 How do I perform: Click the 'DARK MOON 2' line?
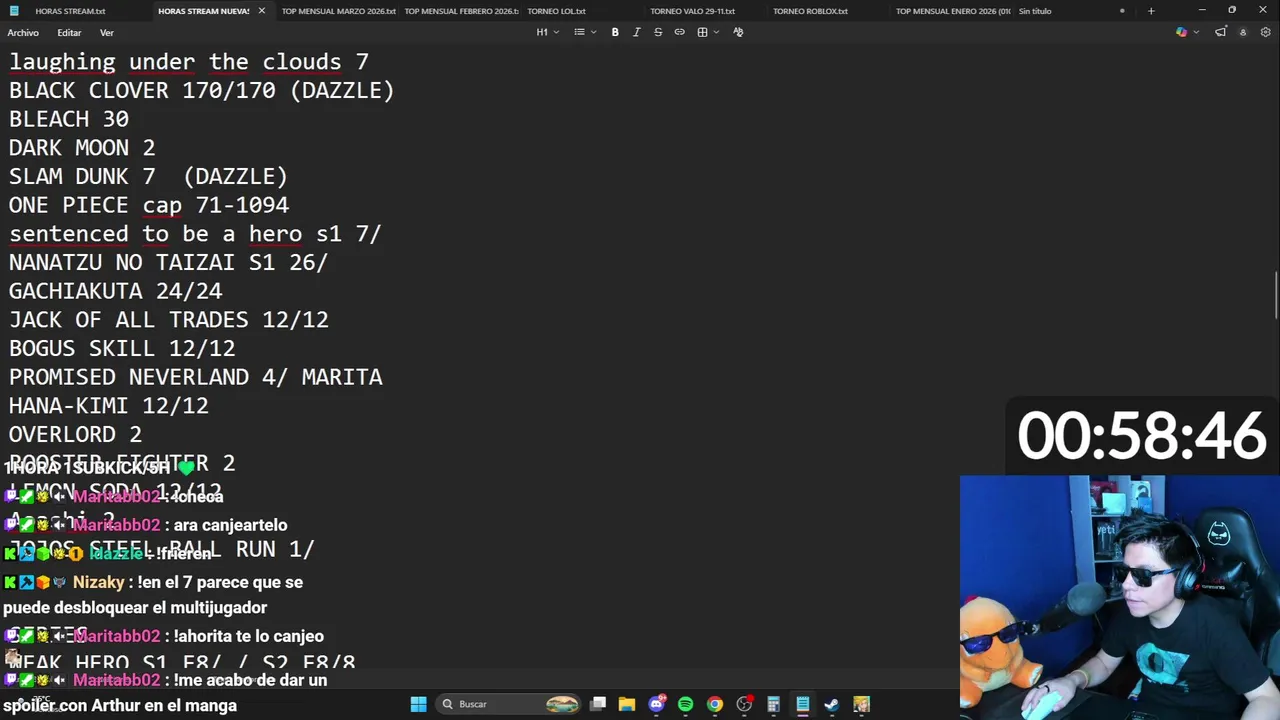coord(82,148)
